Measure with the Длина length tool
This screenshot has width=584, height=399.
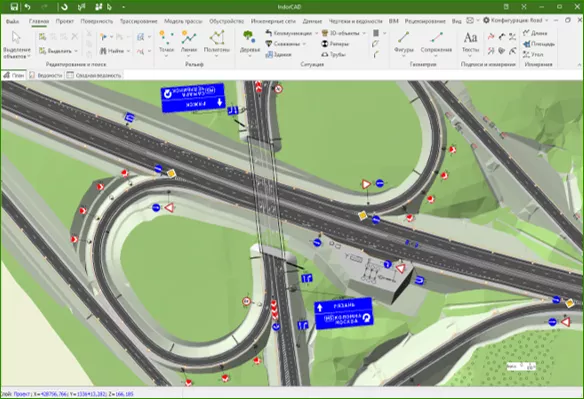pyautogui.click(x=535, y=33)
